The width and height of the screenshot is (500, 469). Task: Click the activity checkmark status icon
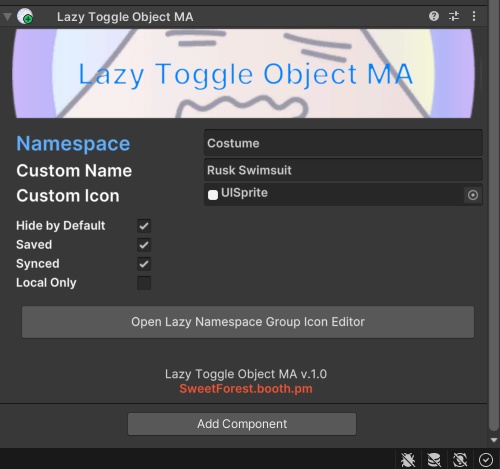coord(486,460)
